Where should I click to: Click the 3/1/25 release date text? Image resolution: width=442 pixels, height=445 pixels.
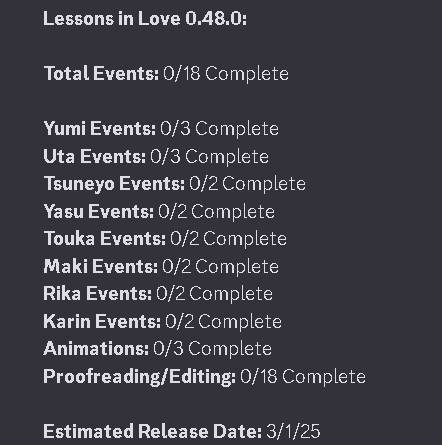(x=293, y=431)
